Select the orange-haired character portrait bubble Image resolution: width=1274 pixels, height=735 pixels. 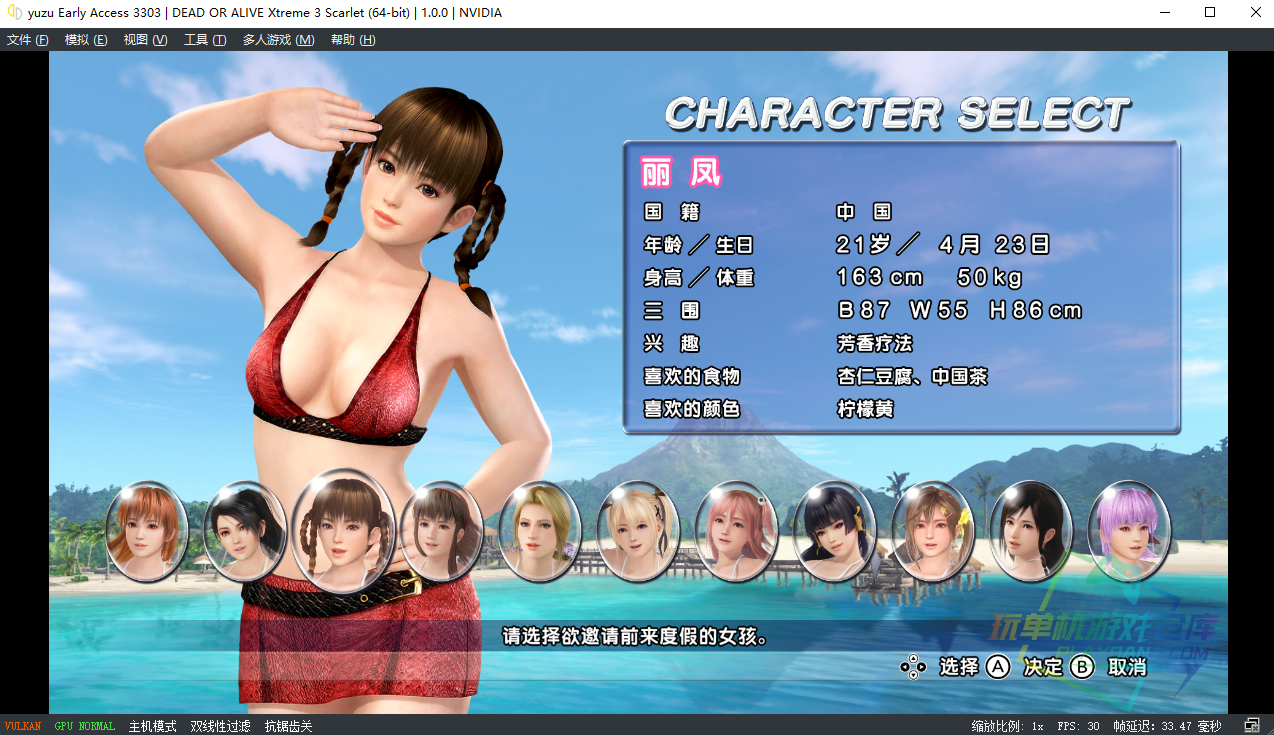click(147, 531)
